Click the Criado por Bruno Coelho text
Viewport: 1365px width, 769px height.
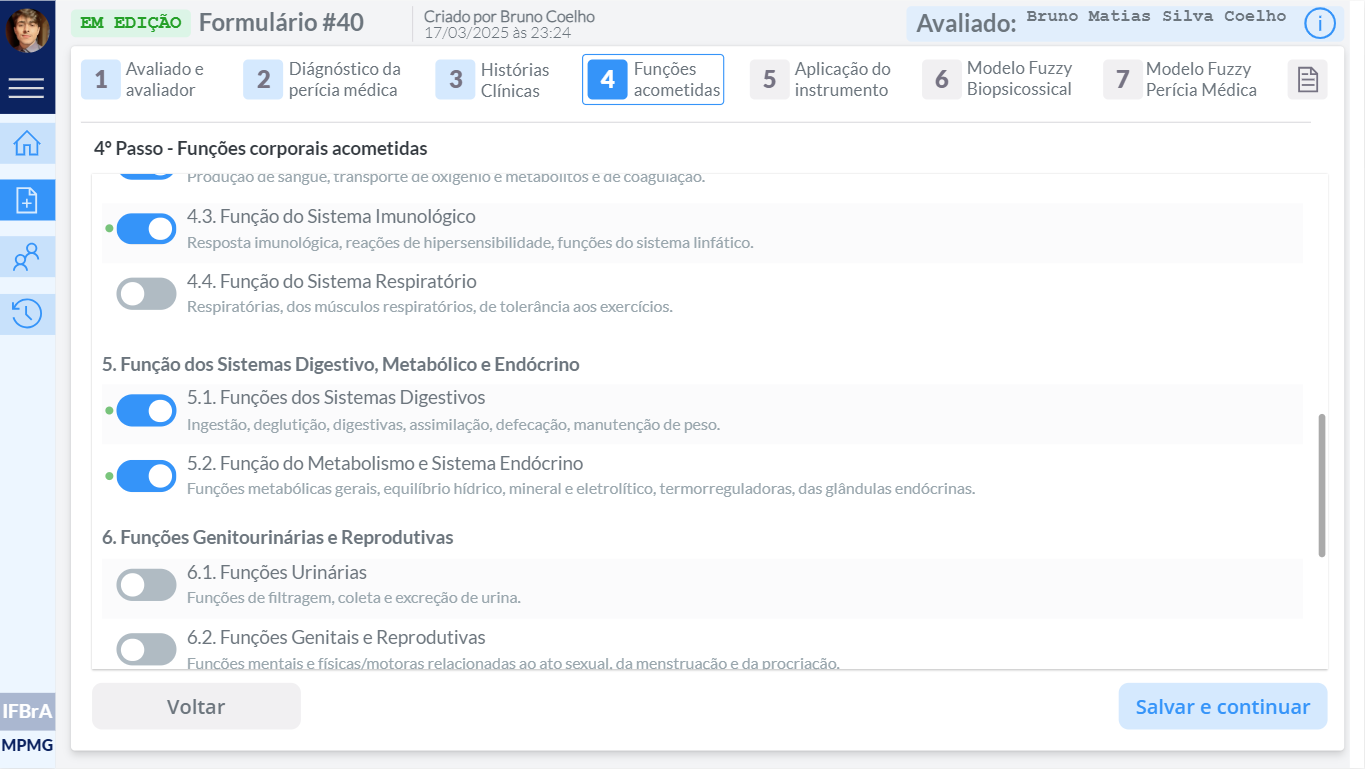pos(509,17)
